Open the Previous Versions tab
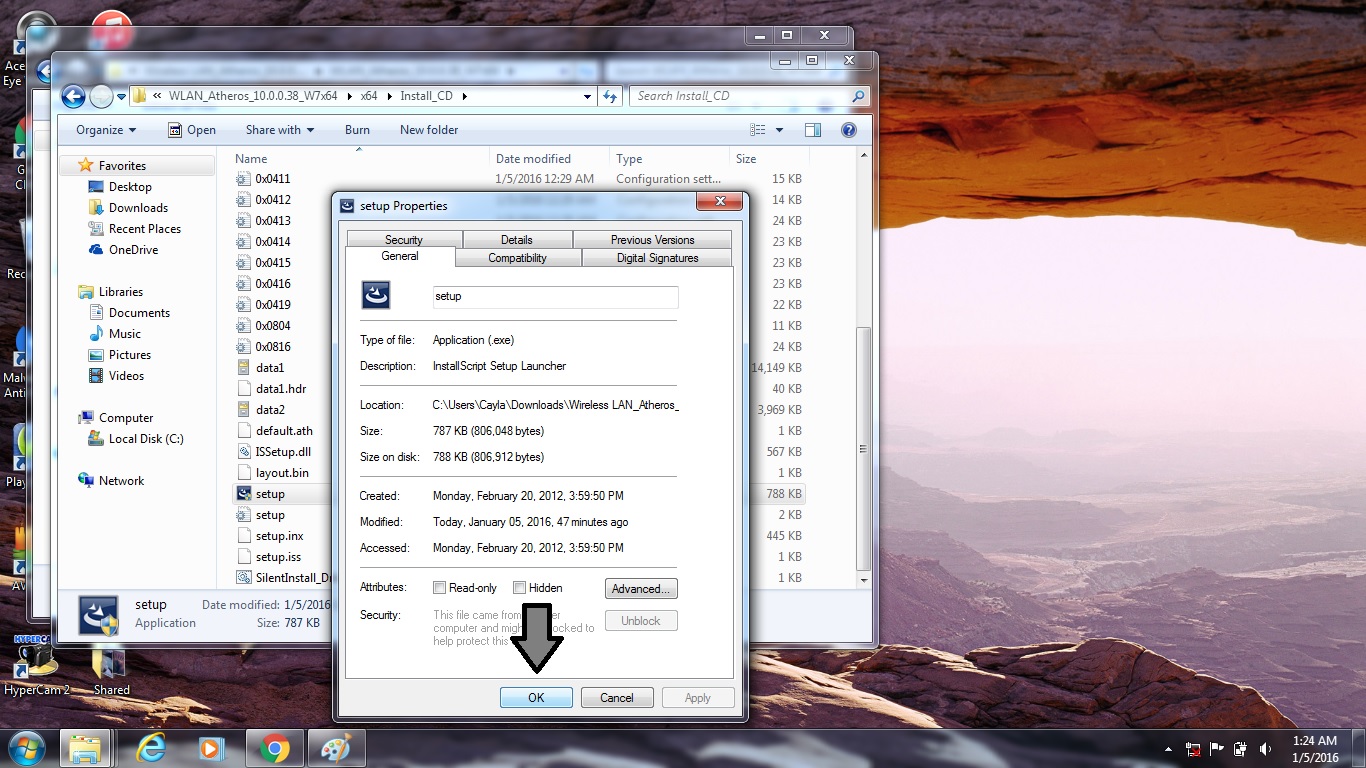This screenshot has height=768, width=1366. tap(652, 240)
